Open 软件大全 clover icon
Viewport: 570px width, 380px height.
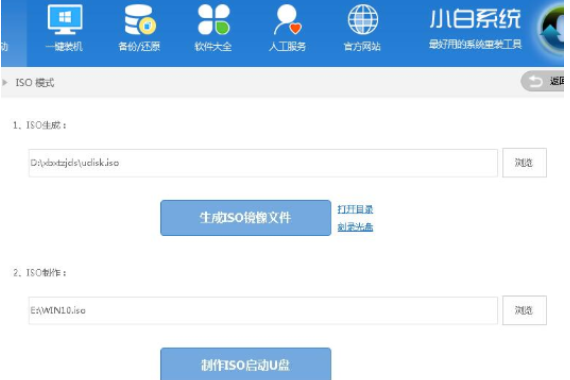coord(213,20)
